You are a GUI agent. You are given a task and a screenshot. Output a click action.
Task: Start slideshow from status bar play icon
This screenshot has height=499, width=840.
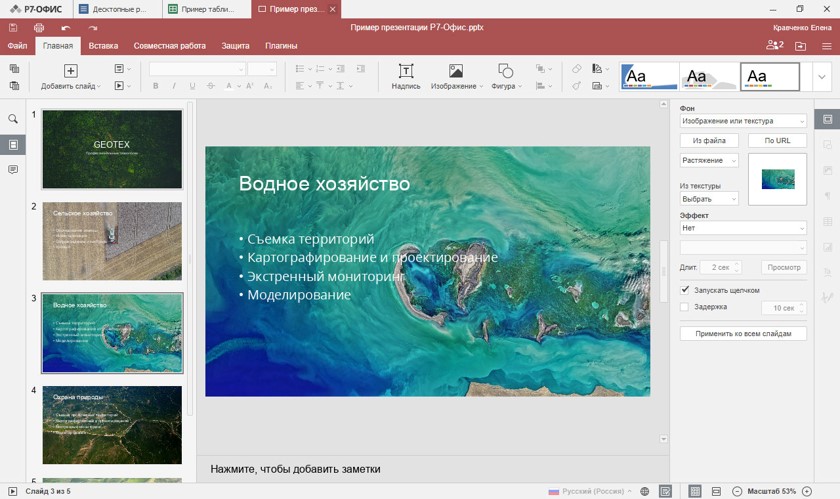(x=13, y=491)
